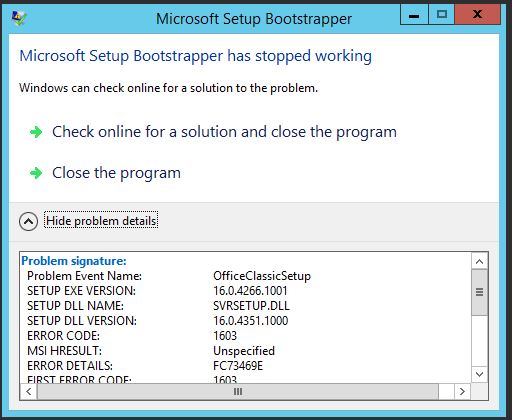Image resolution: width=512 pixels, height=420 pixels.
Task: Choose Check online for a solution and close
Action: tap(224, 132)
